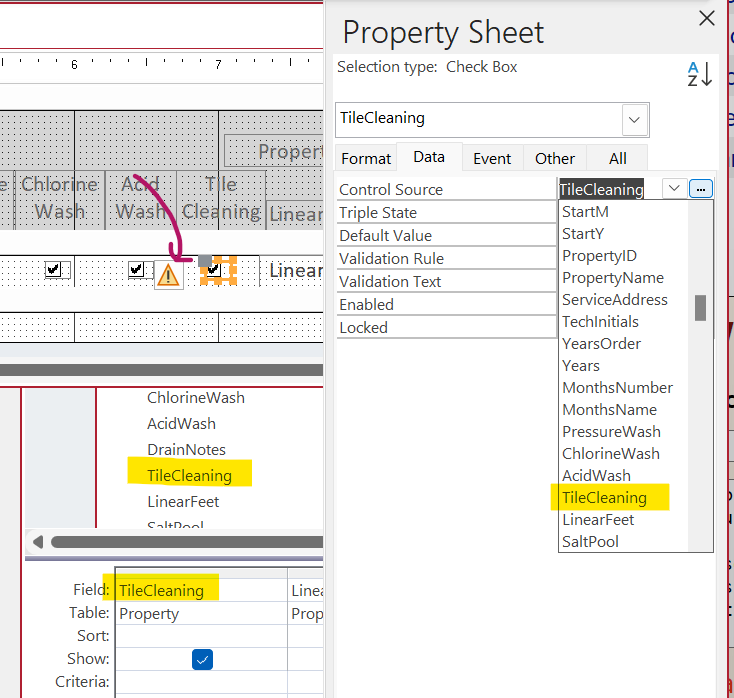Click the Control Source build ellipsis button
Viewport: 734px width, 698px height.
(x=701, y=189)
